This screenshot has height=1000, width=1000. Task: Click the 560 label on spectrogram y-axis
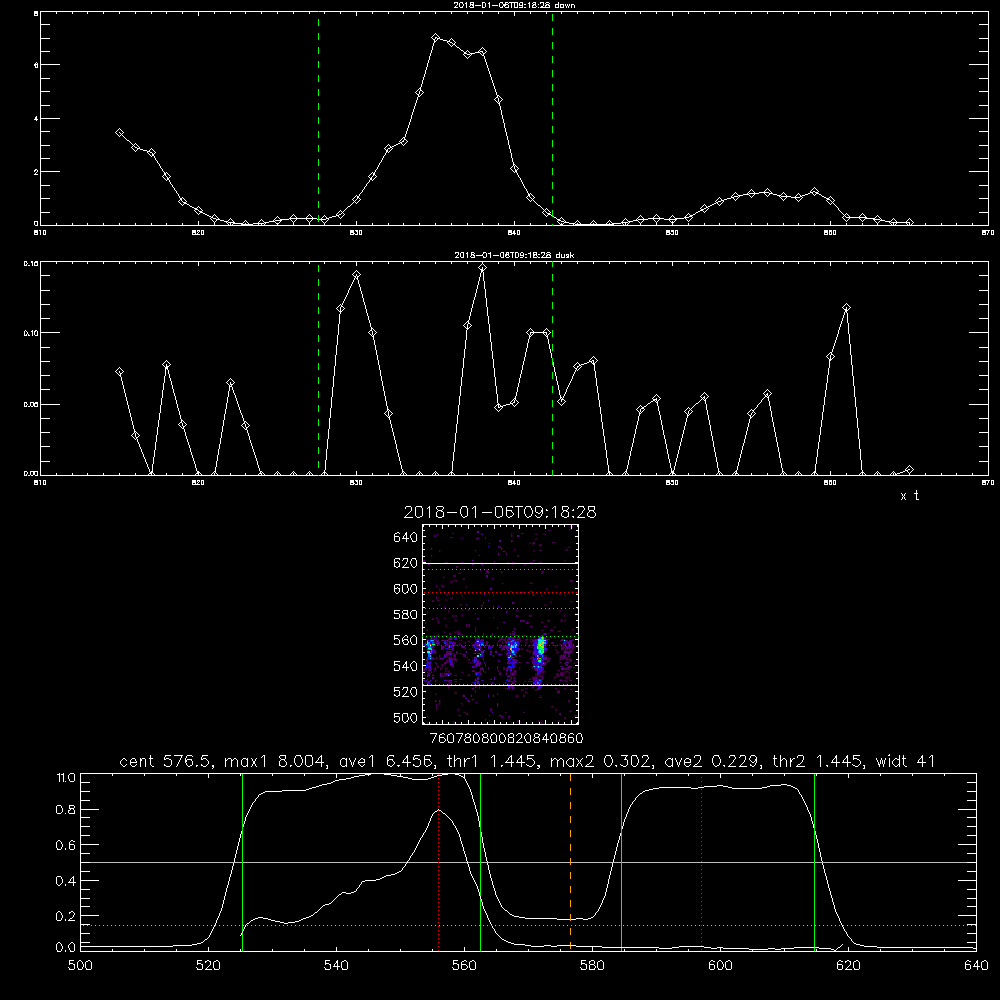click(405, 640)
